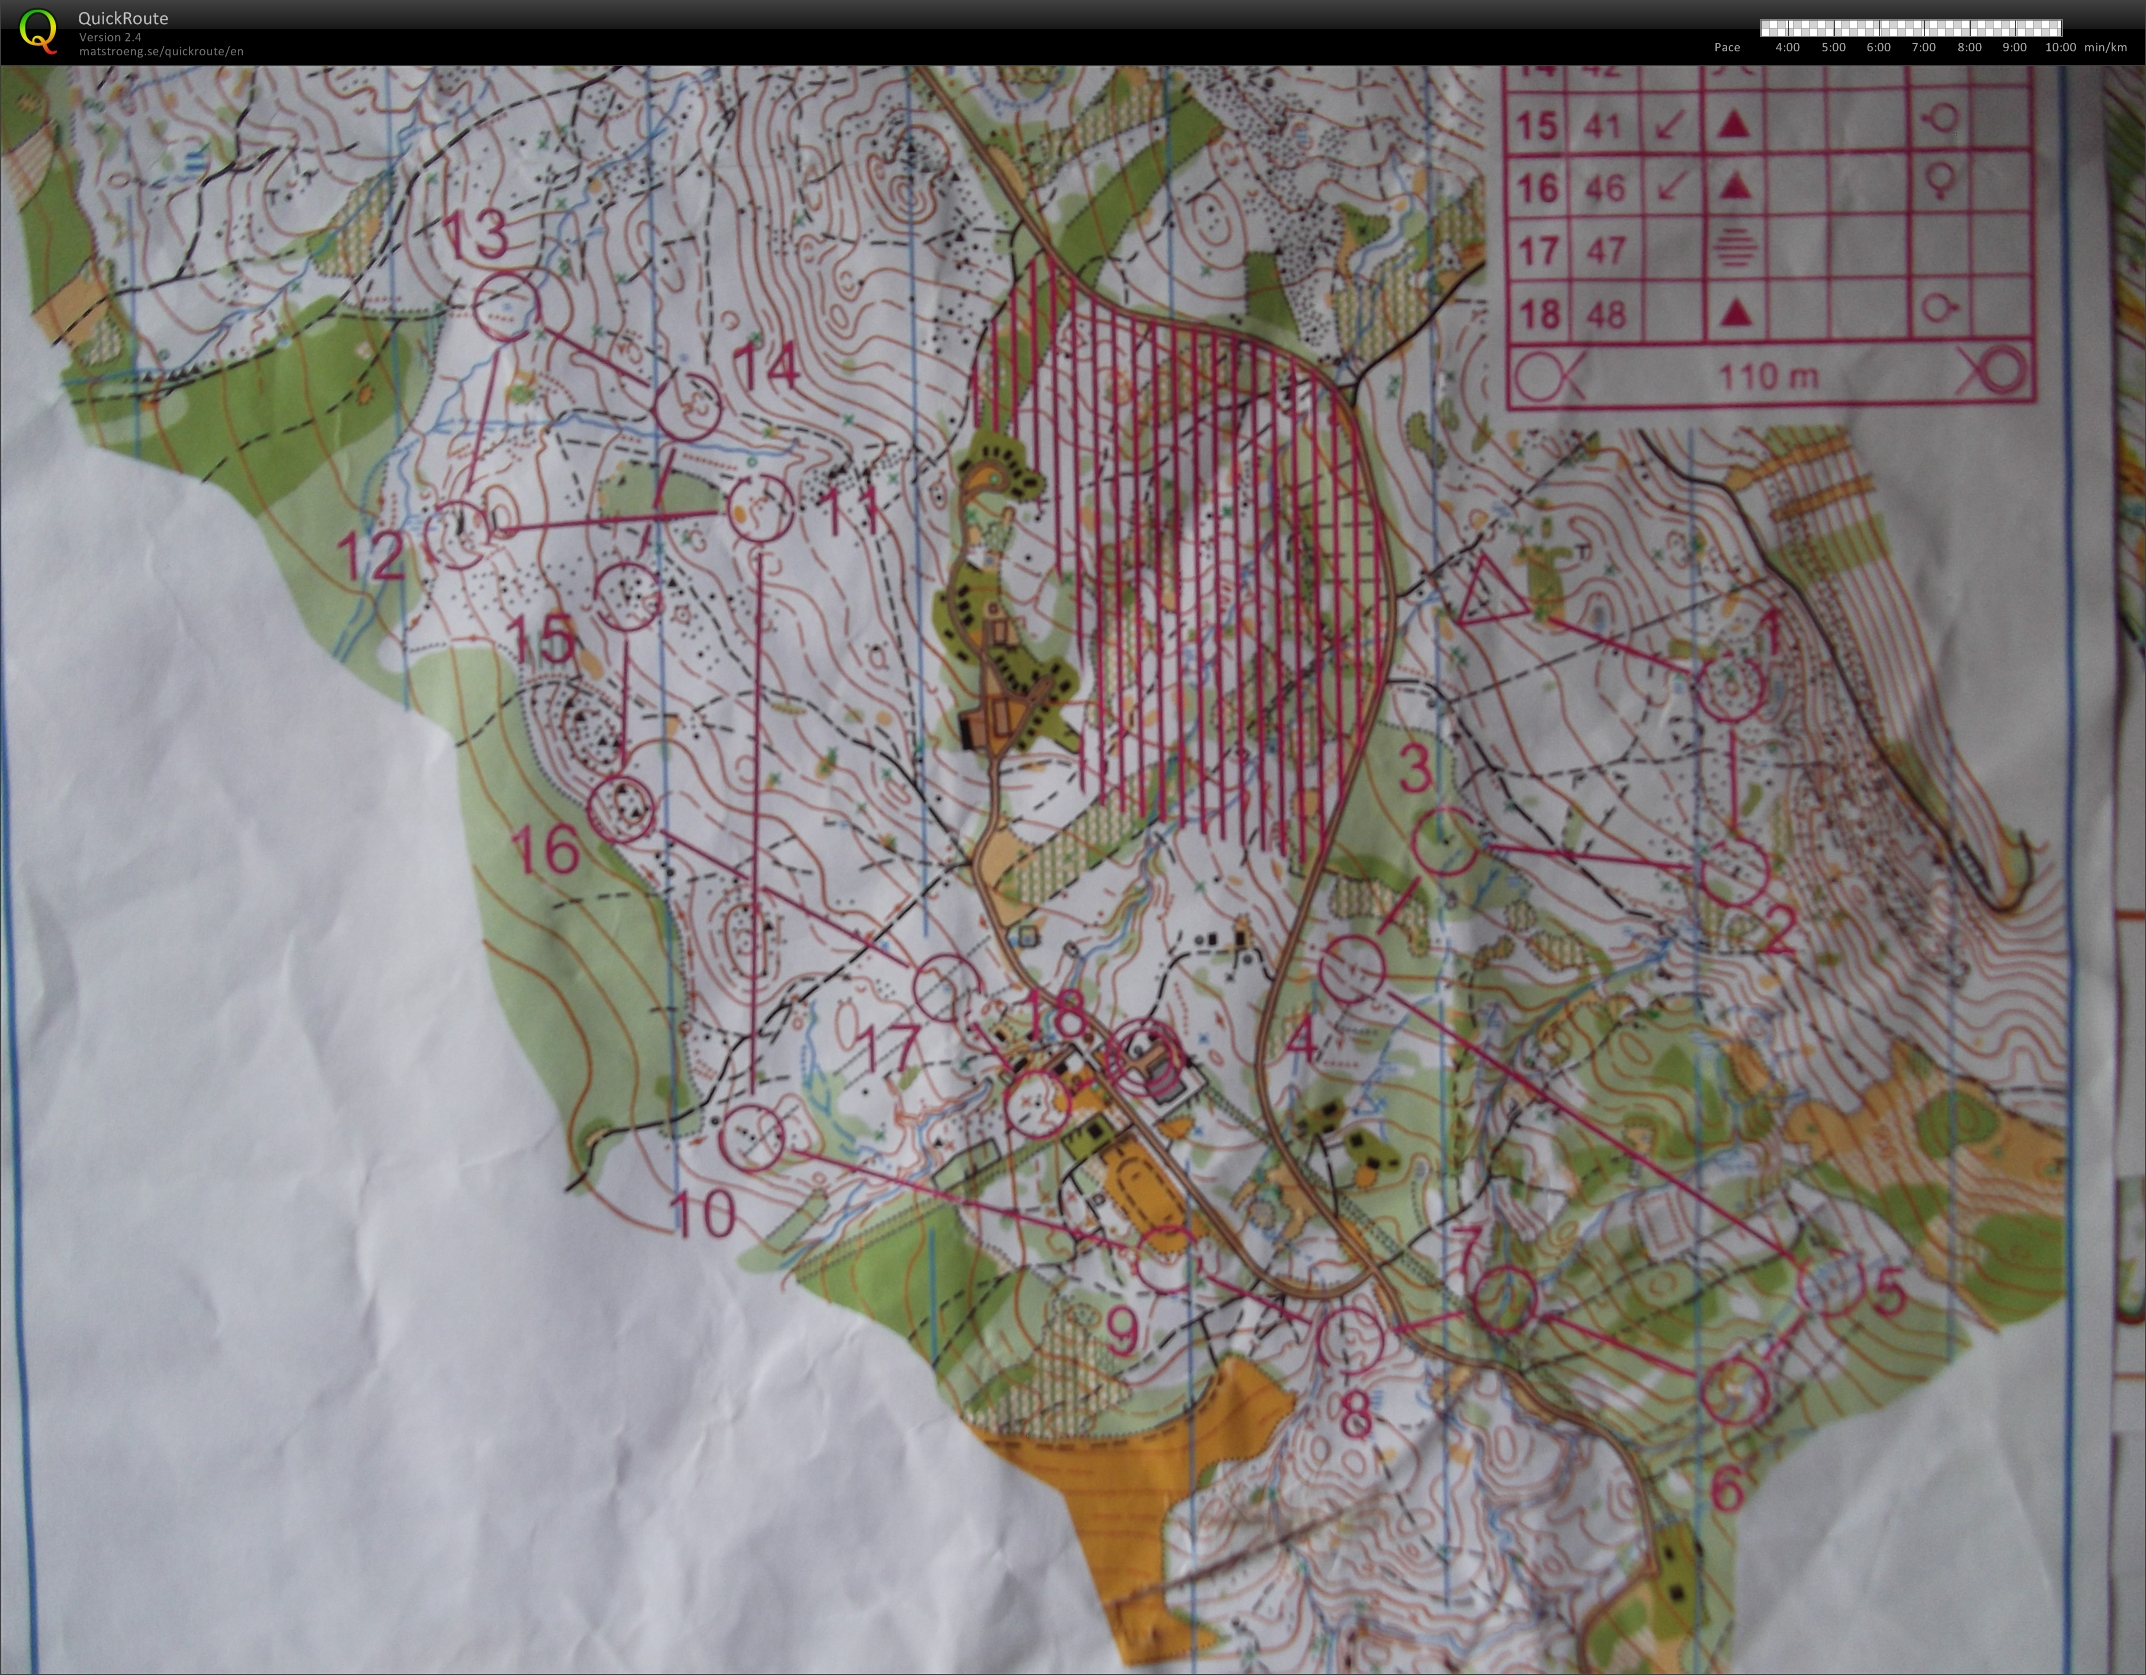
Task: Click the circle position symbol in row 16
Action: click(1942, 182)
